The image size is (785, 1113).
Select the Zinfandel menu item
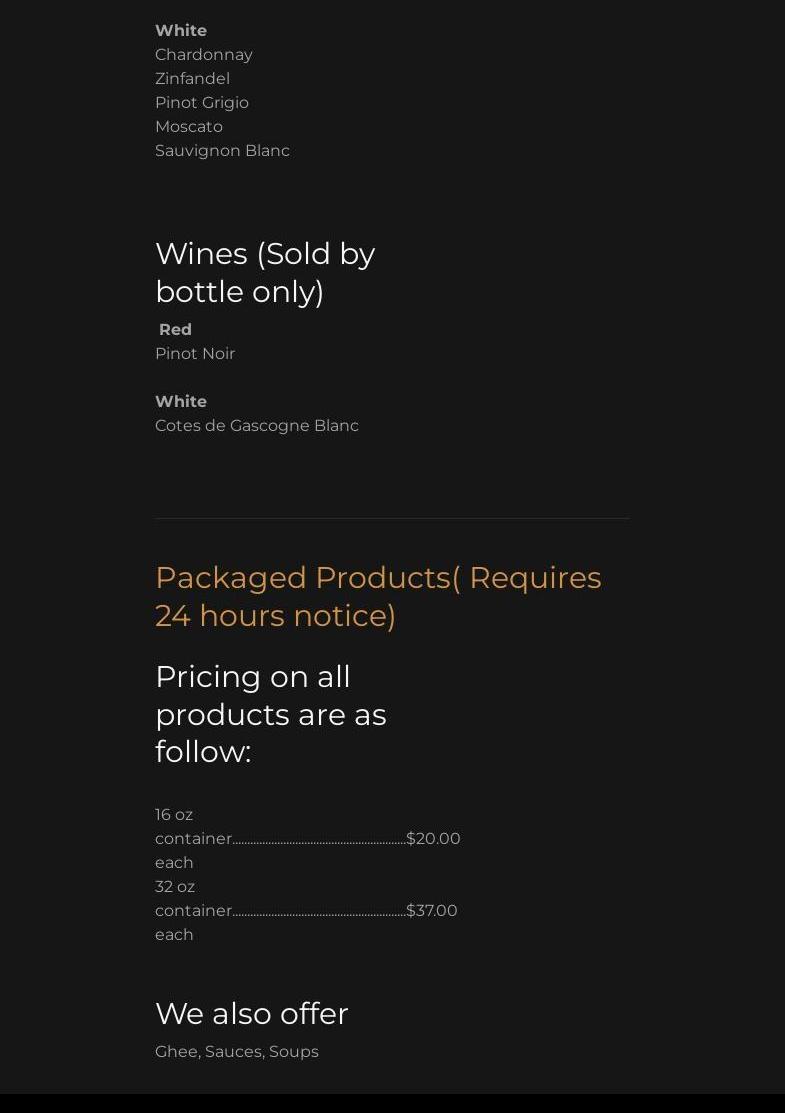point(192,79)
